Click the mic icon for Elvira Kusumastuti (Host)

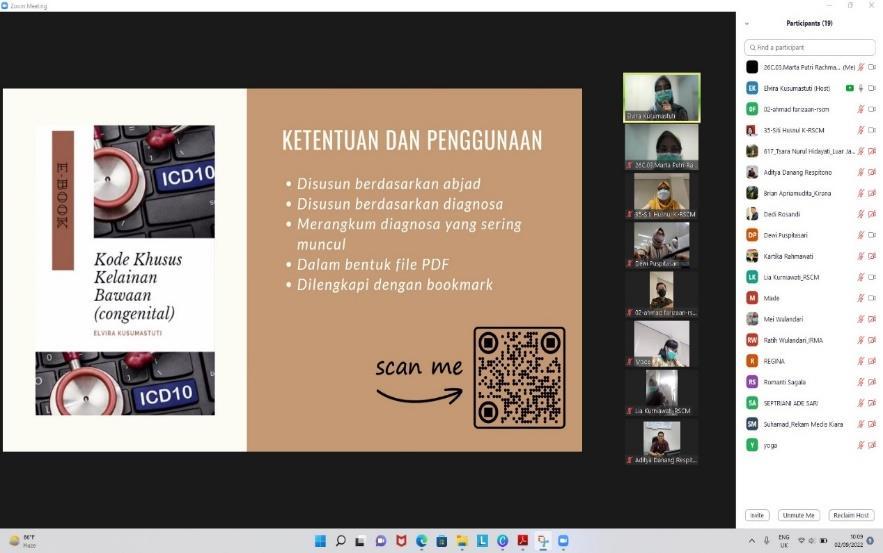point(860,88)
